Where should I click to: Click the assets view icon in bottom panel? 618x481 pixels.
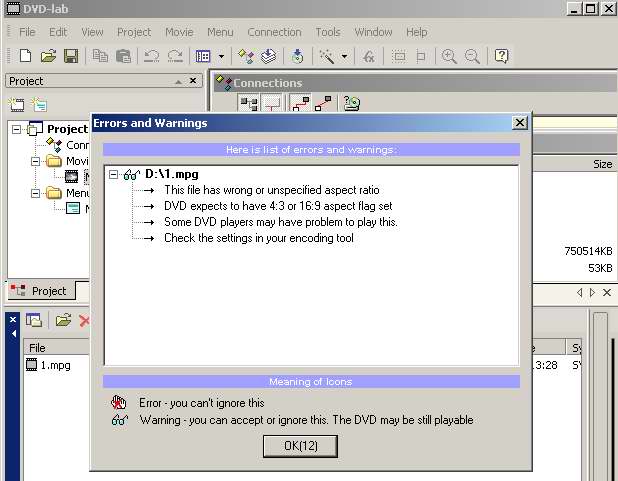34,320
